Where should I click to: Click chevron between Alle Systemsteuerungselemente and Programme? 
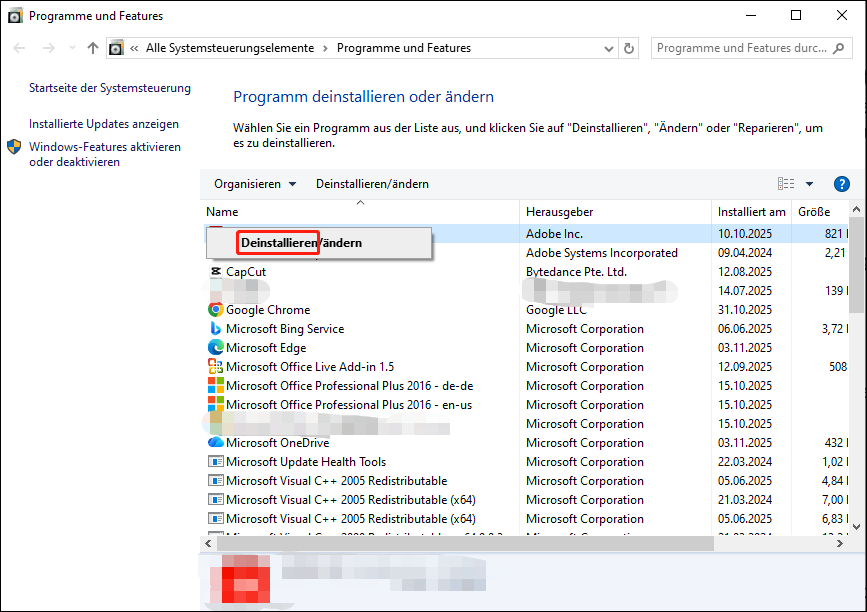point(325,49)
